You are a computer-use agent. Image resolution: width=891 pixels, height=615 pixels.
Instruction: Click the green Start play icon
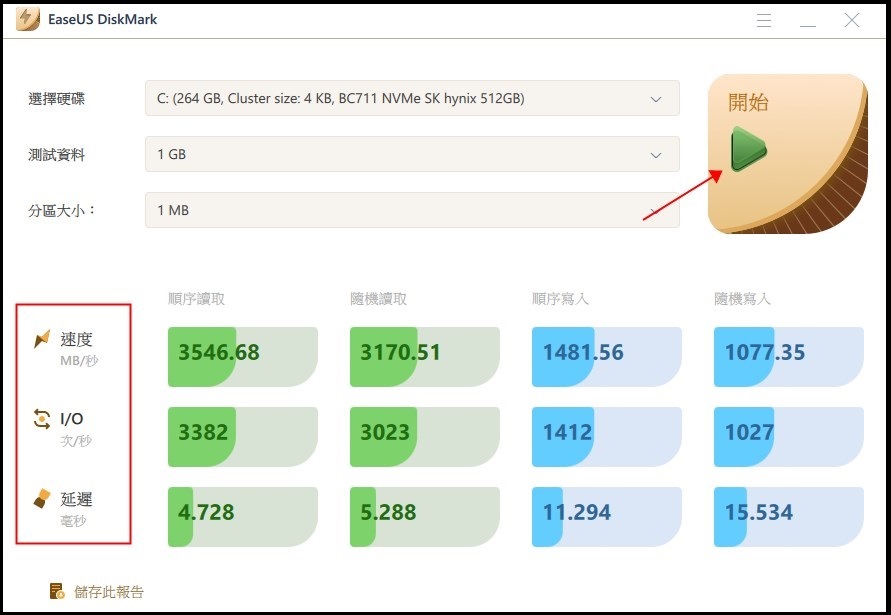click(748, 148)
